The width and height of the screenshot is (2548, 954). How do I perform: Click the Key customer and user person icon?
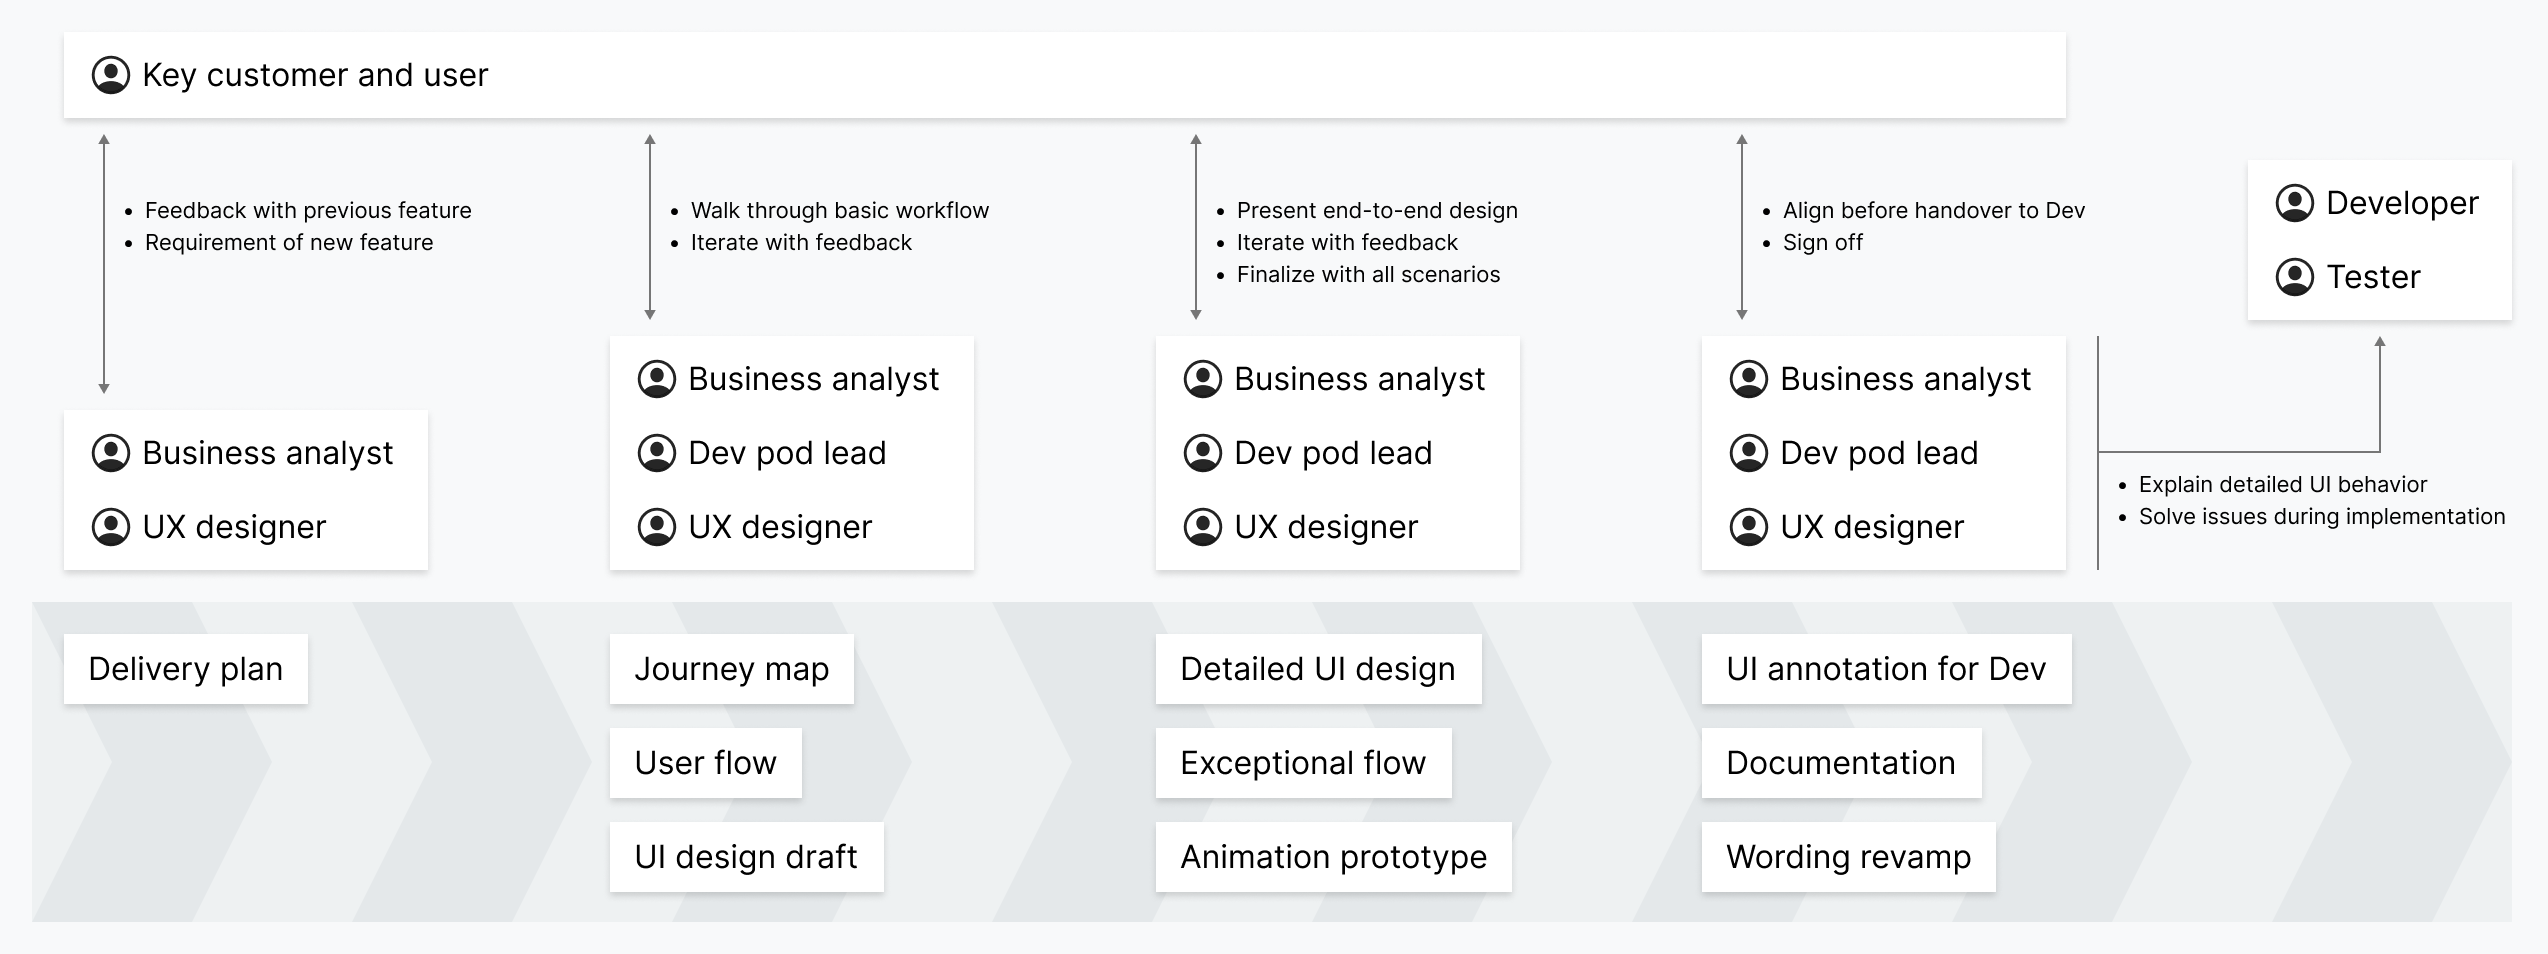point(111,75)
